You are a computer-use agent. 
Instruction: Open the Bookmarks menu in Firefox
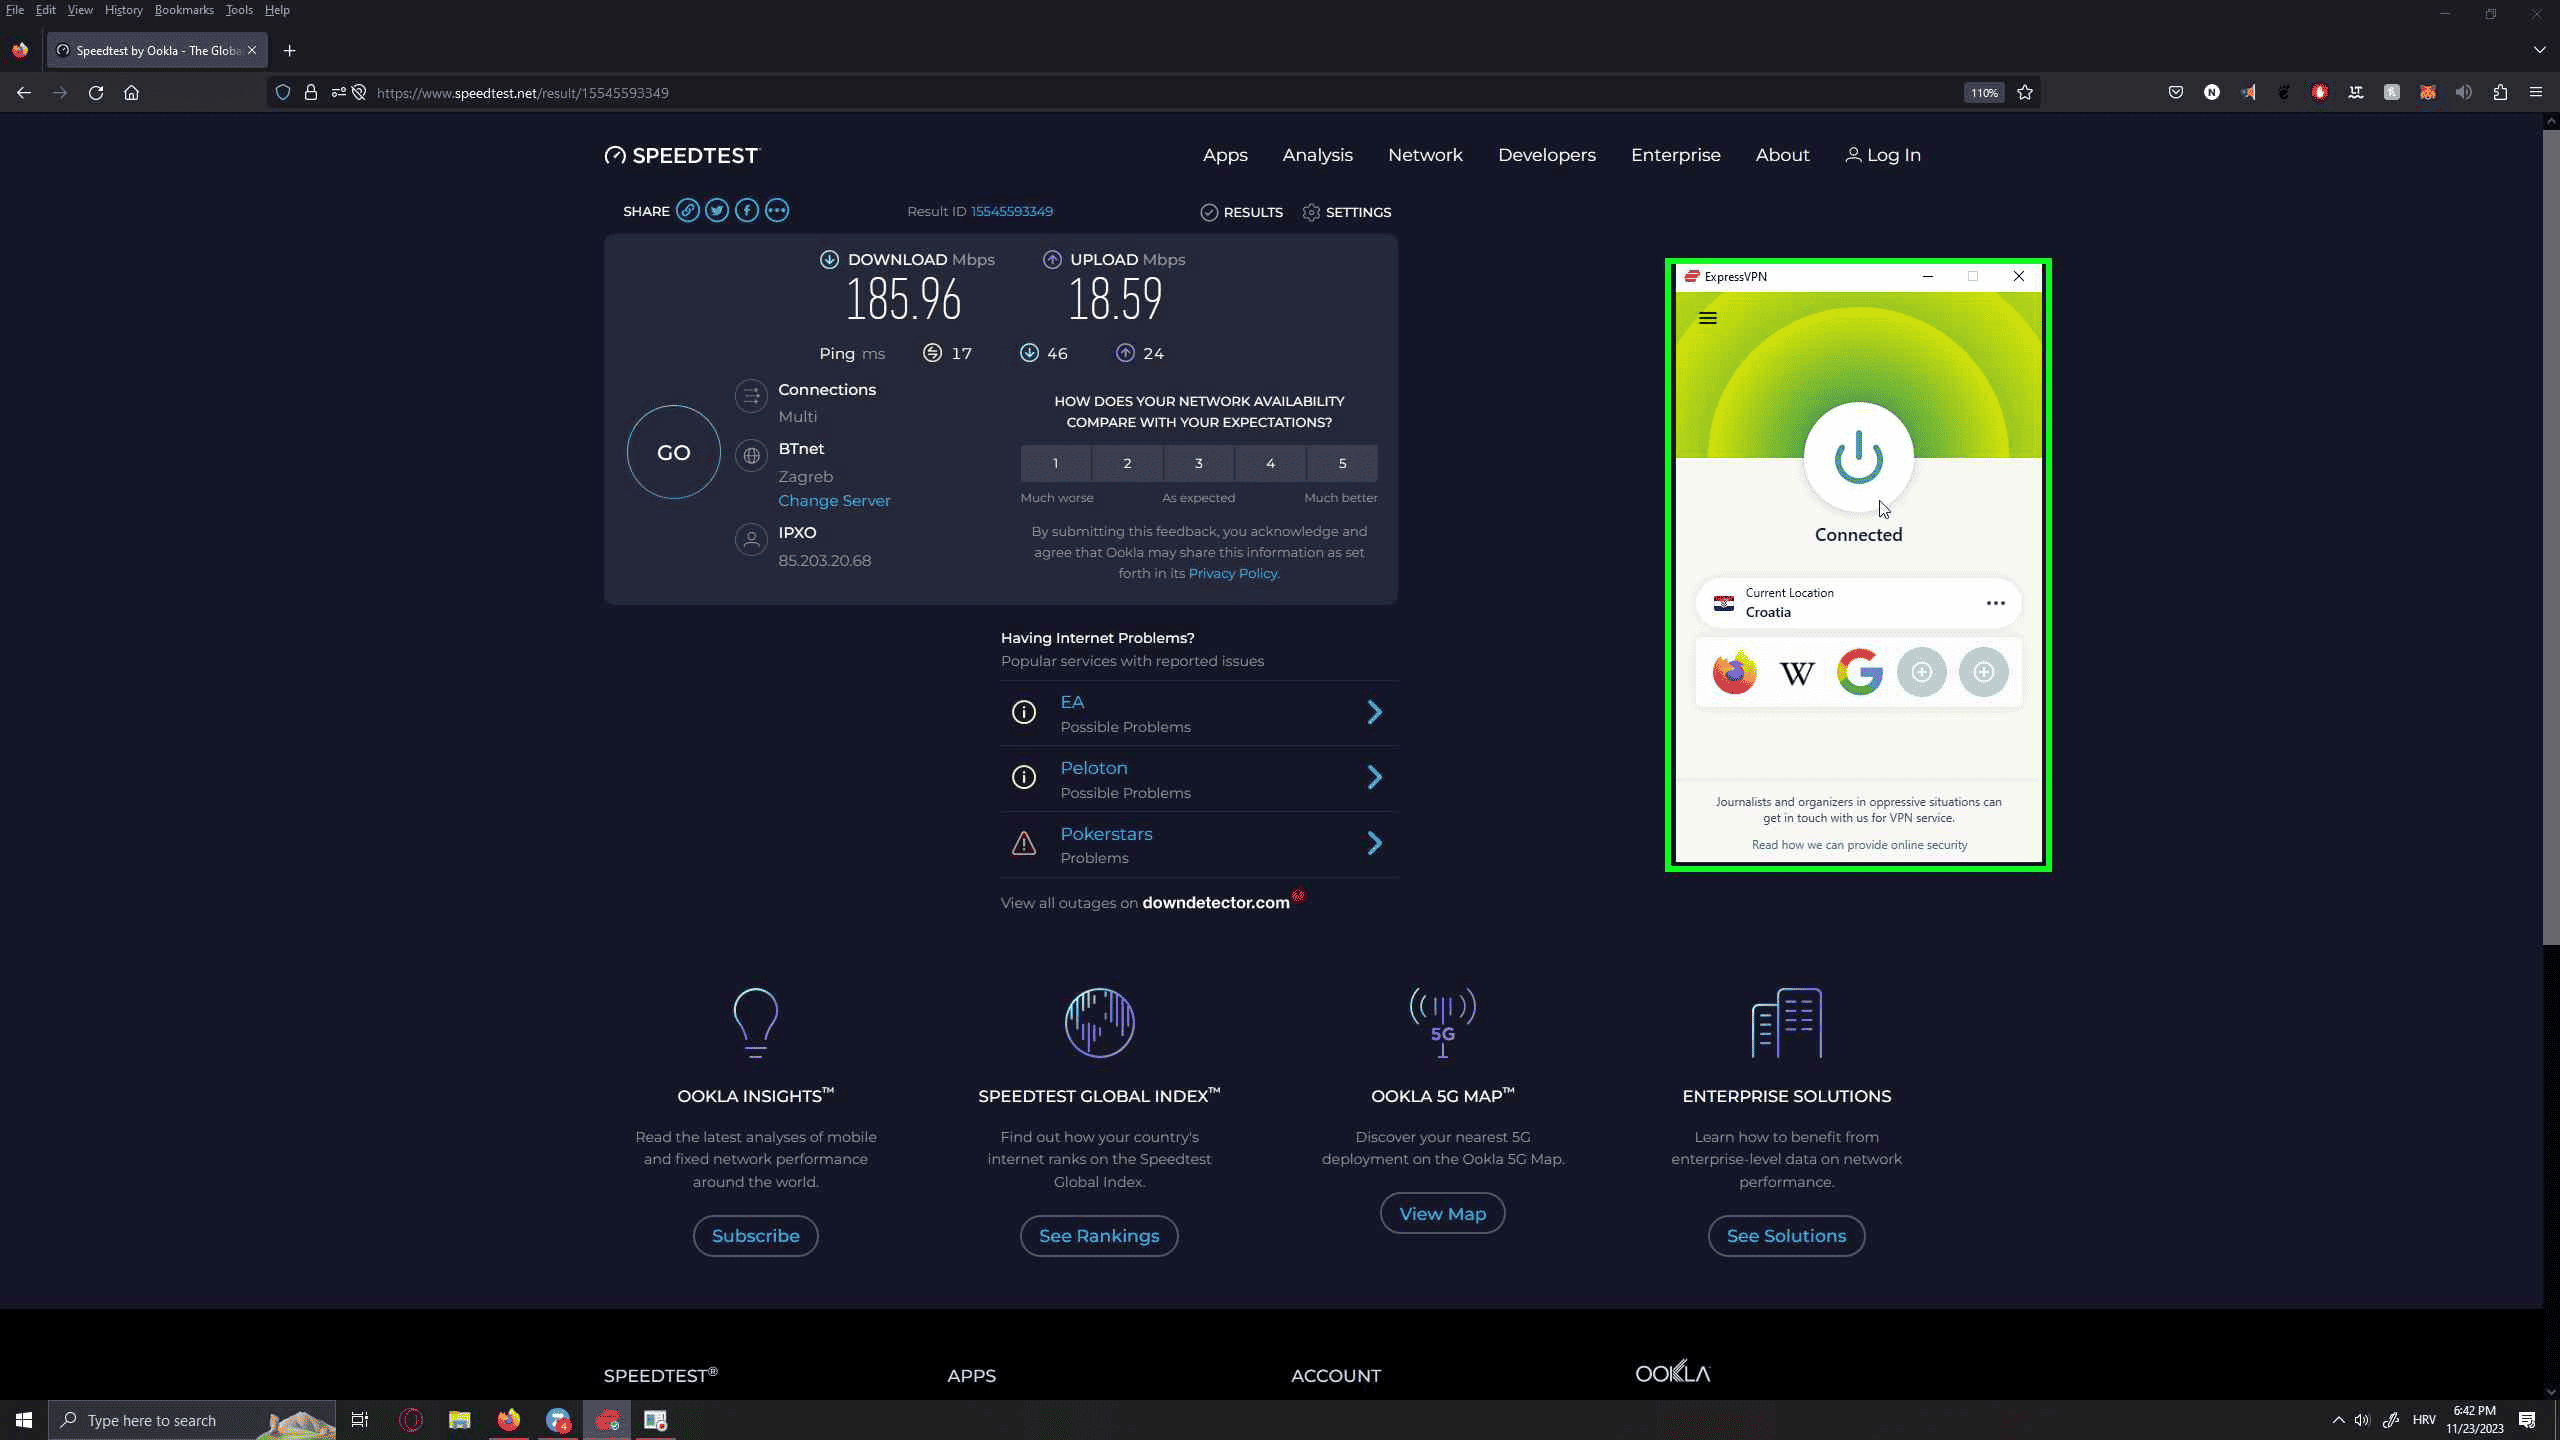184,10
